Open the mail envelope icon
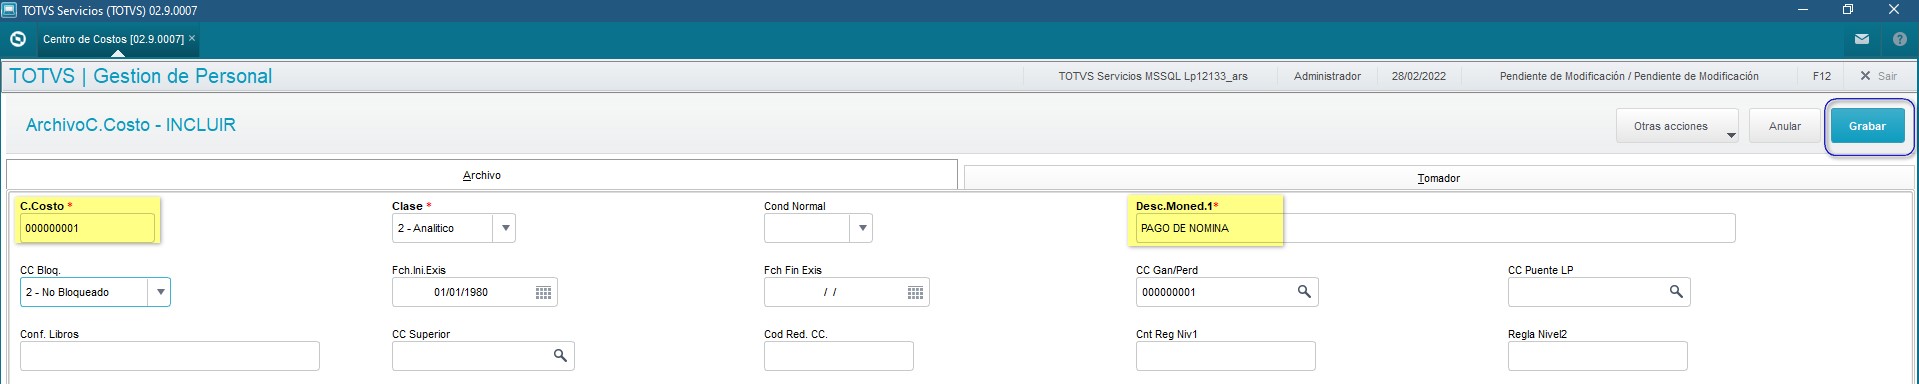This screenshot has width=1919, height=384. click(1862, 39)
